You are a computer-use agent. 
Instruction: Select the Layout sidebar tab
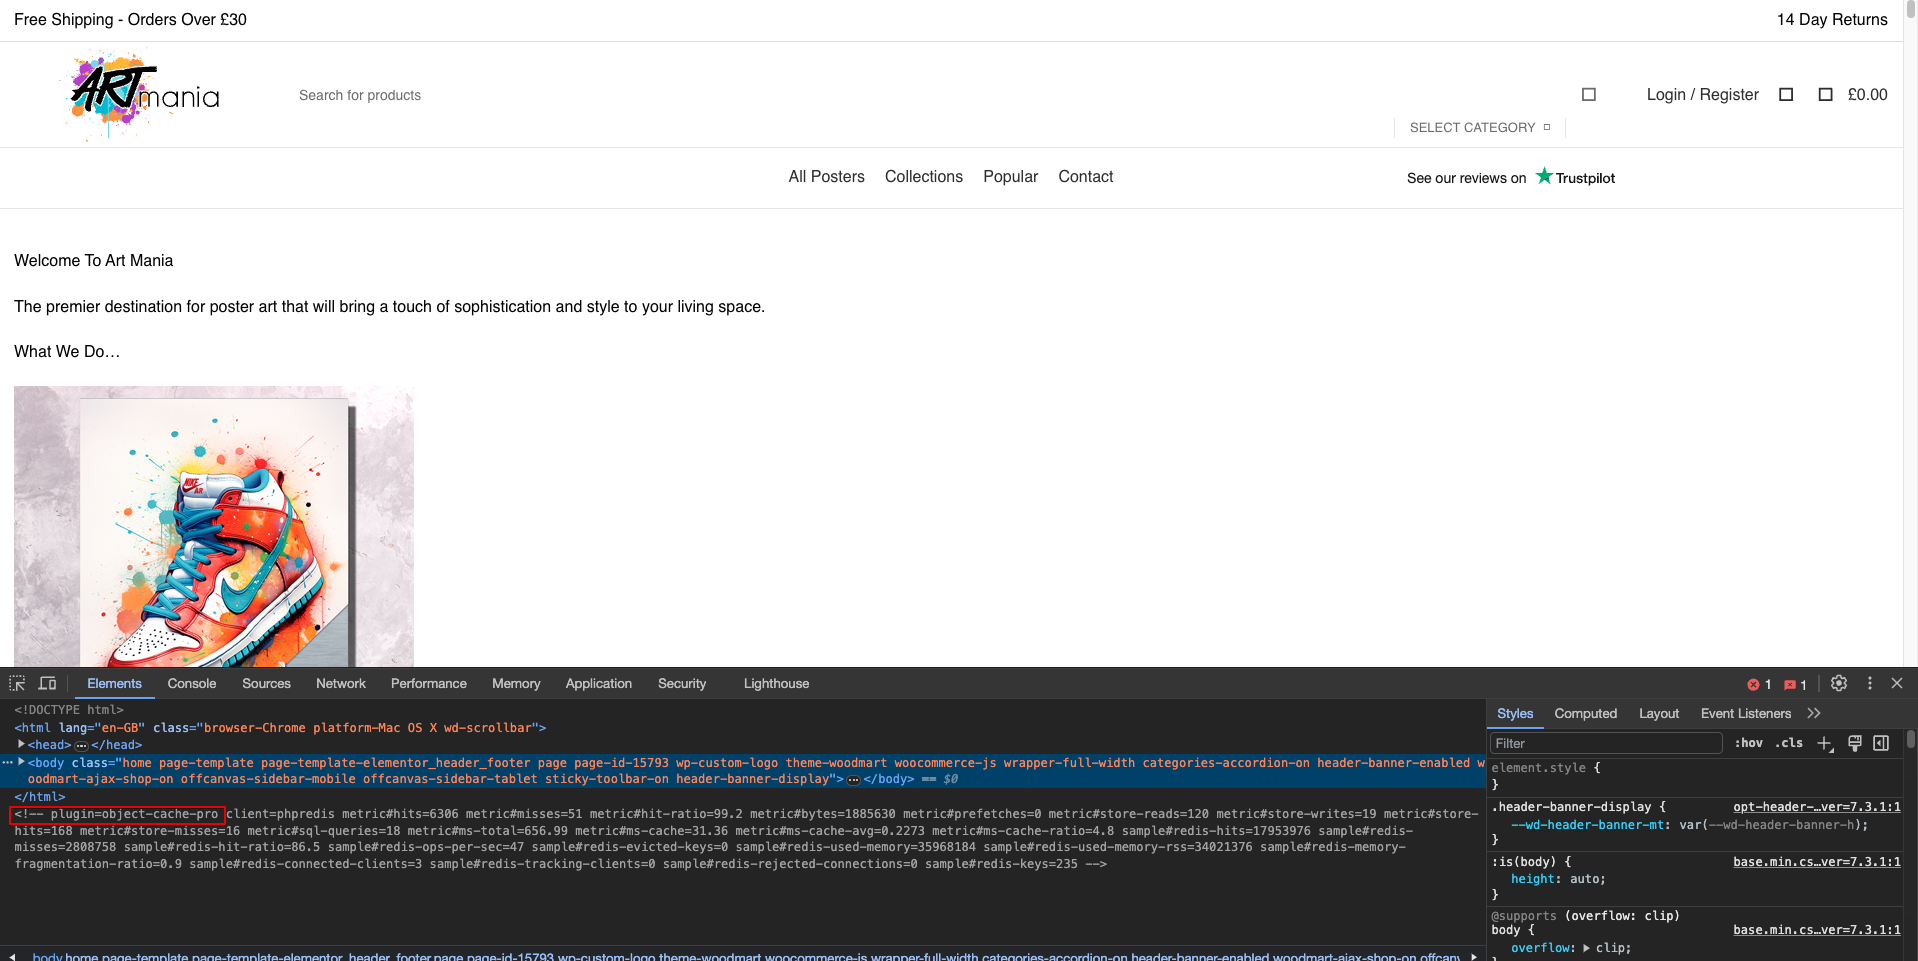(1659, 713)
